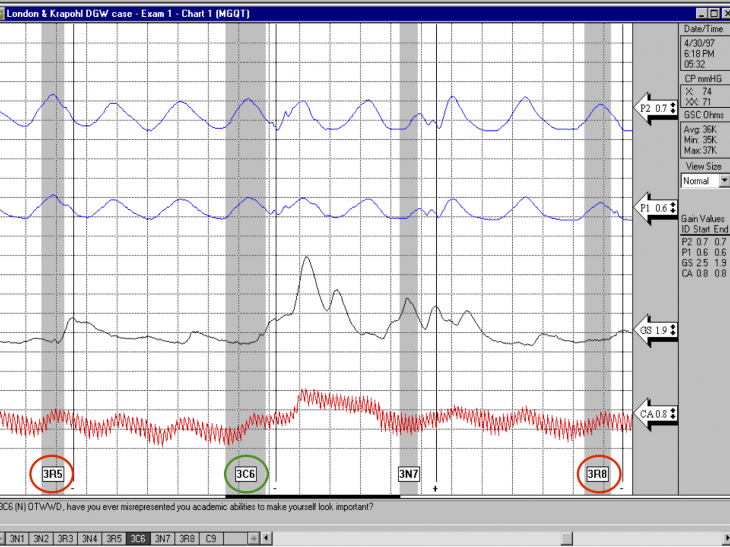Click the 3R5 question label on chart
The image size is (730, 547).
click(52, 473)
